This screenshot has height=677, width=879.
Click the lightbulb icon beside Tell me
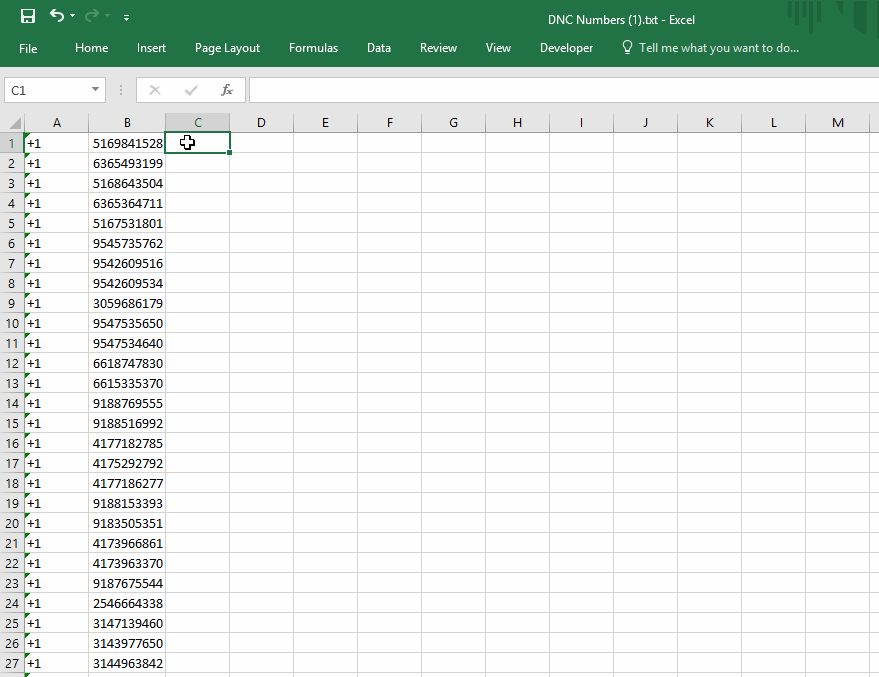pyautogui.click(x=627, y=47)
